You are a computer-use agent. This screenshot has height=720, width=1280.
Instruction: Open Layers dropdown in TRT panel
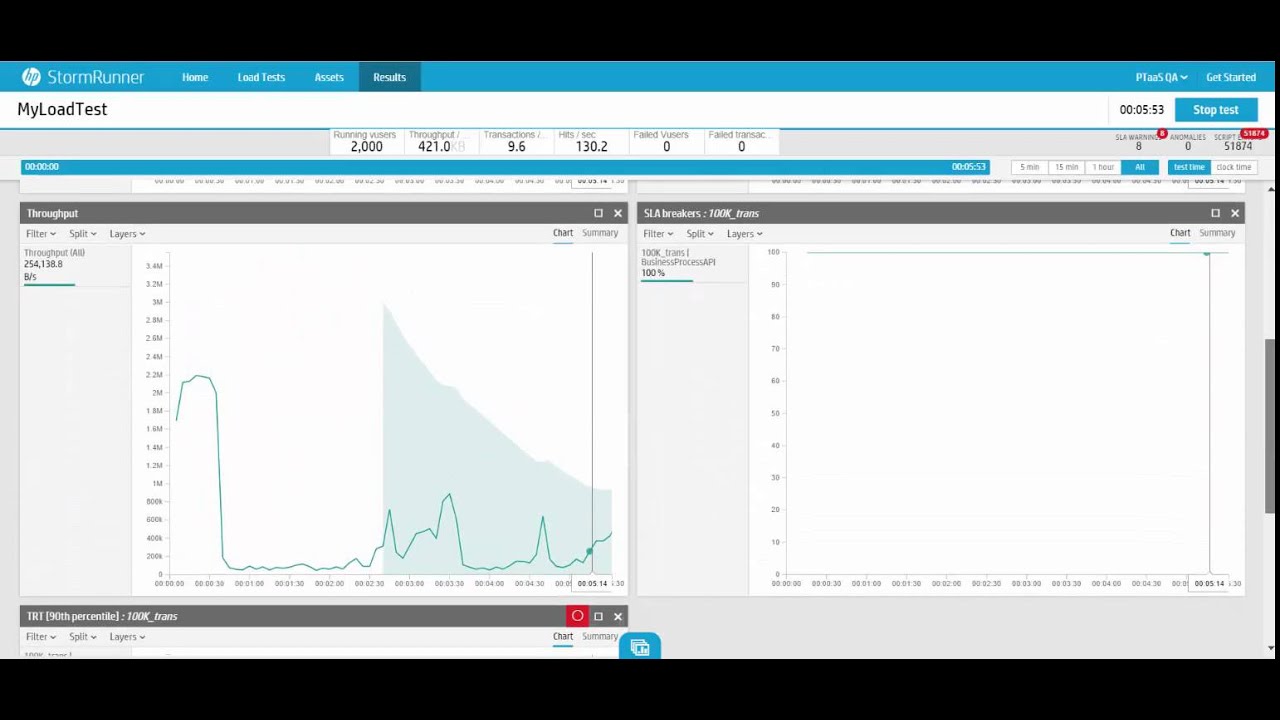pos(127,637)
